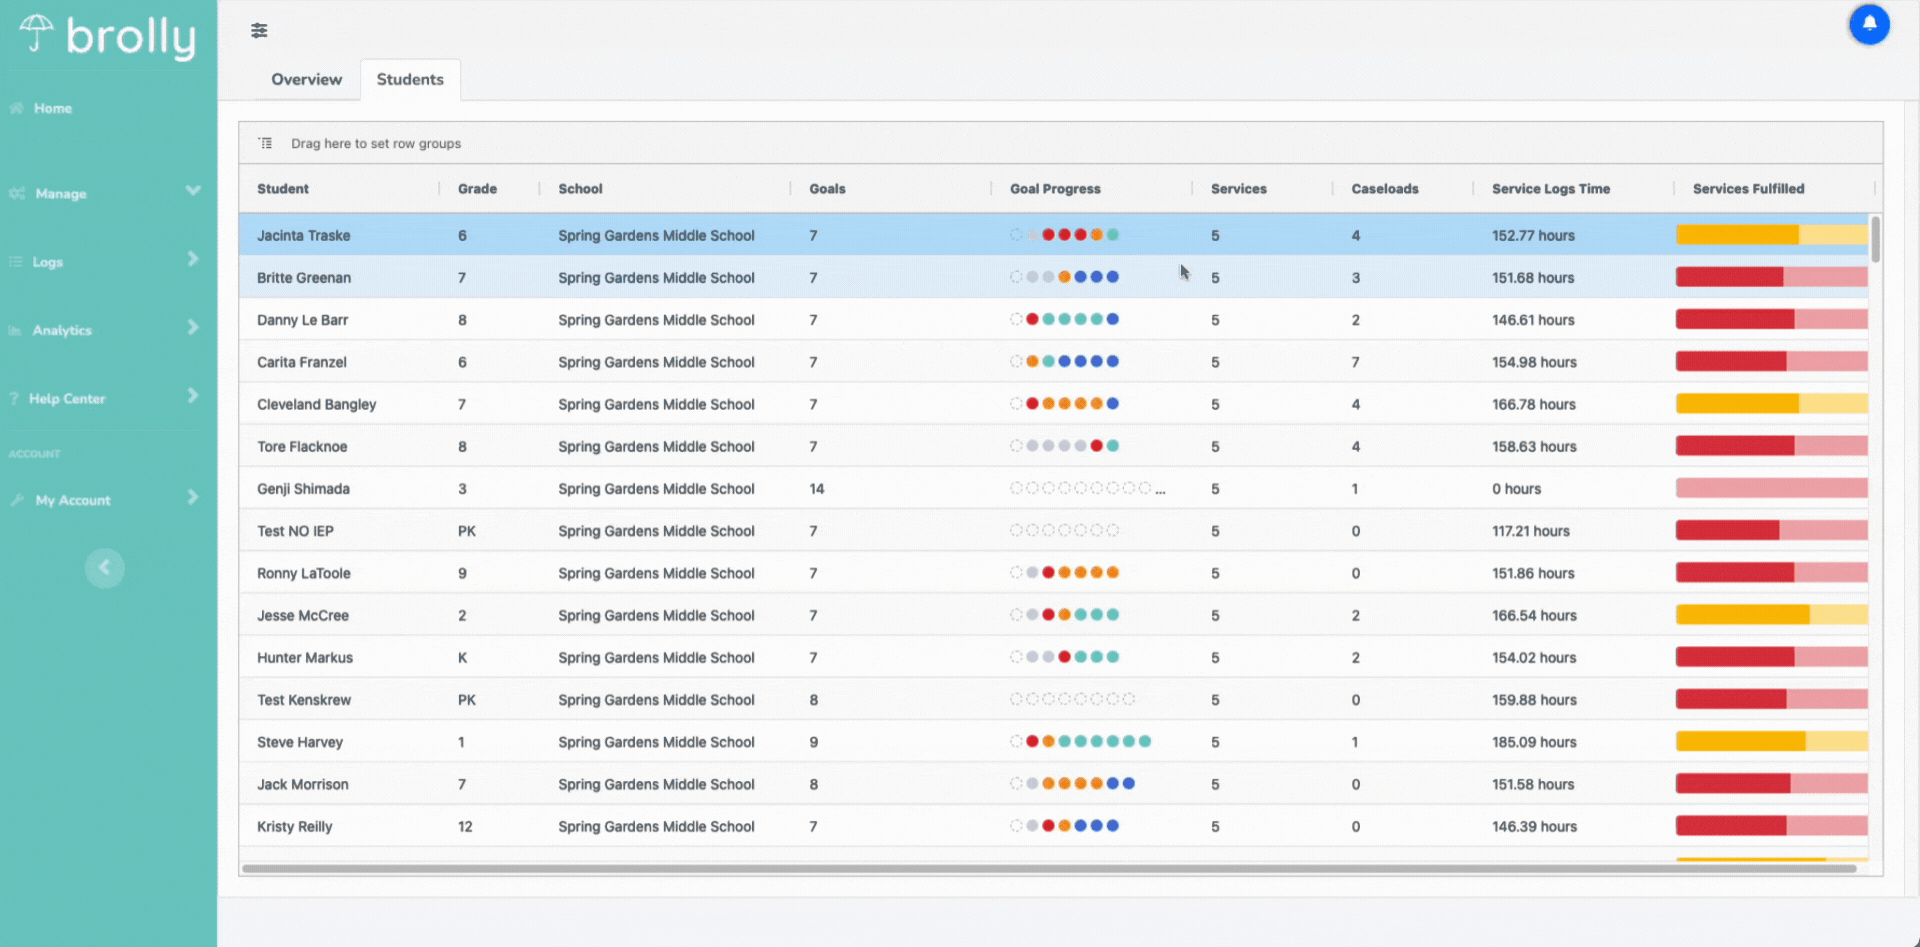This screenshot has height=947, width=1920.
Task: Collapse sidebar with round arrow button
Action: 105,568
